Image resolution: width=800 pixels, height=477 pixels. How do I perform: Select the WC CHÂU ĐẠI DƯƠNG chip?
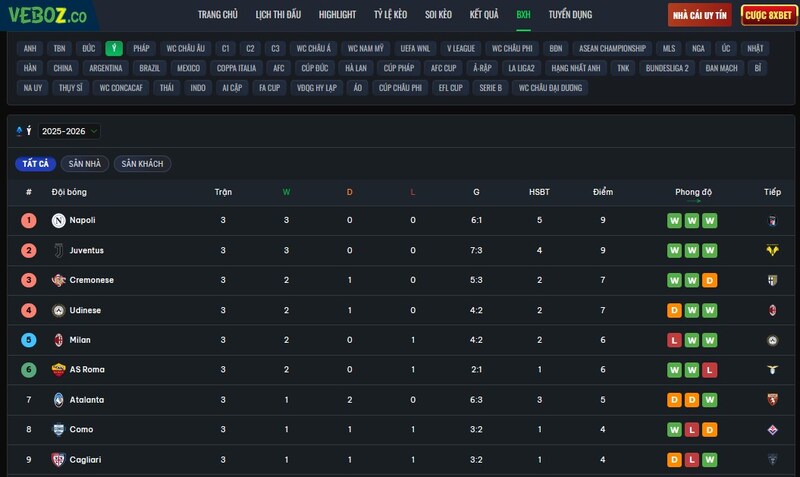[x=551, y=88]
